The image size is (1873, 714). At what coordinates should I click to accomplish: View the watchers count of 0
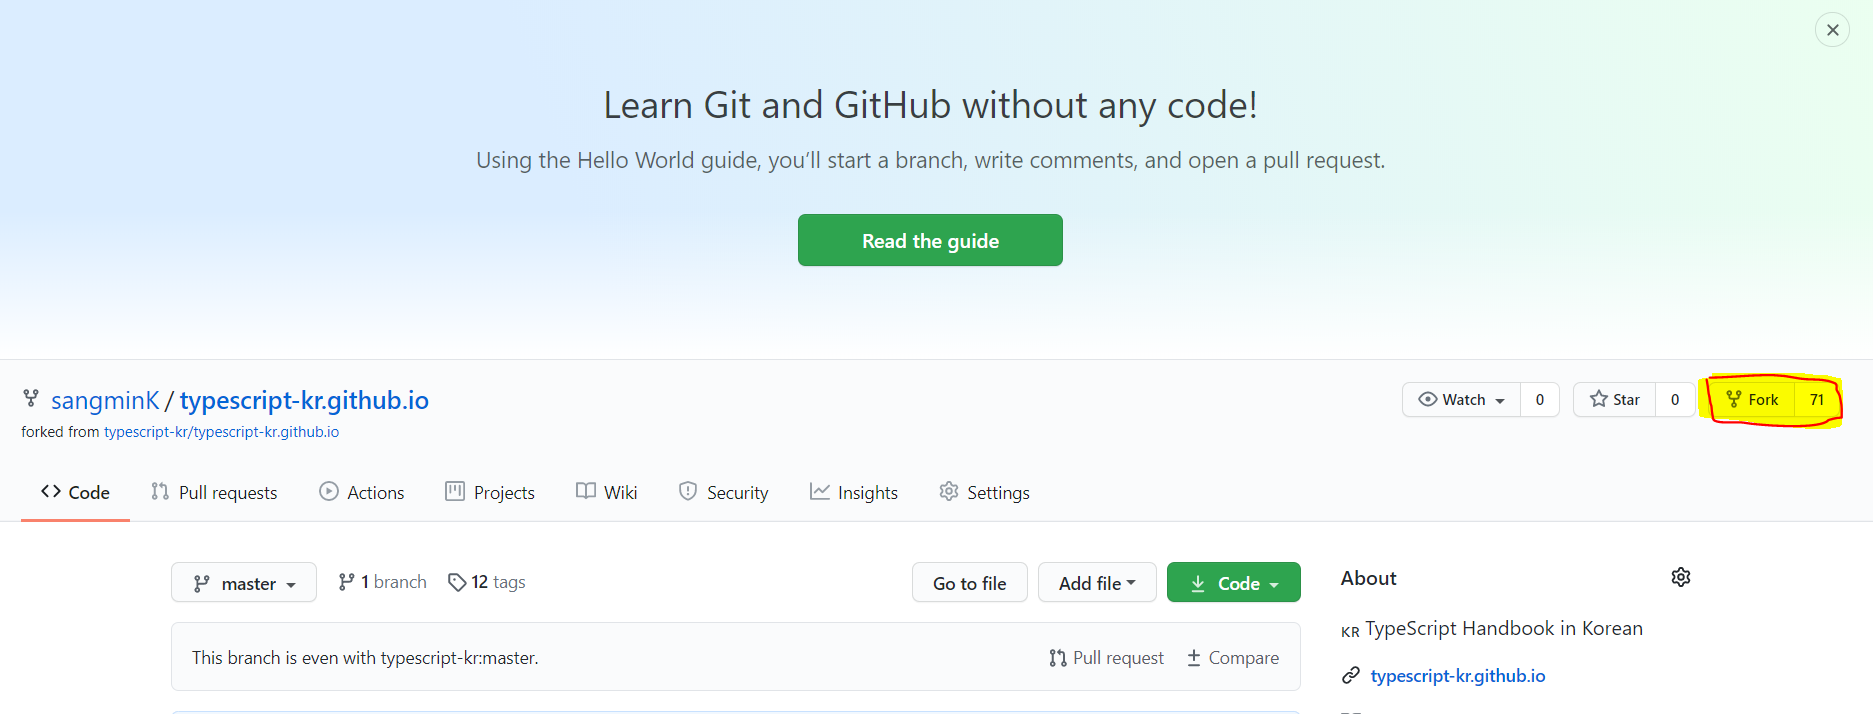point(1540,400)
